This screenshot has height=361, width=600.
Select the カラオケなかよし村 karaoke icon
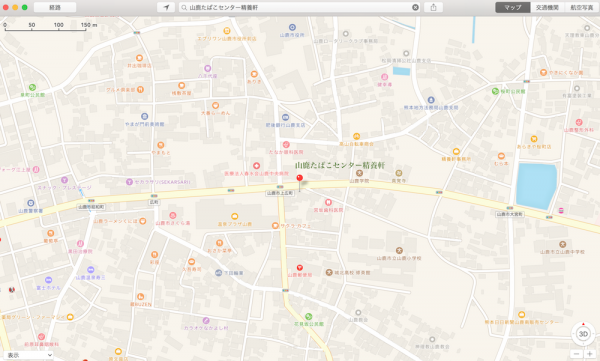click(206, 320)
